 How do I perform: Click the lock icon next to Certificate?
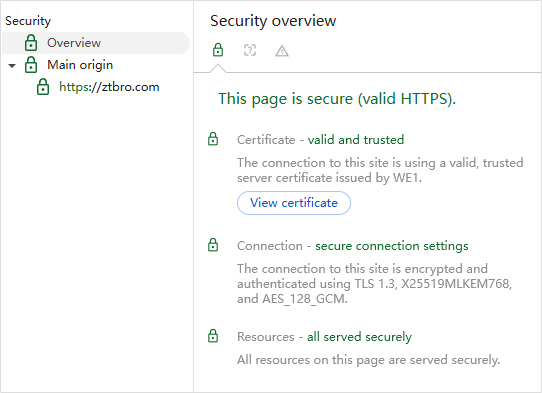213,139
